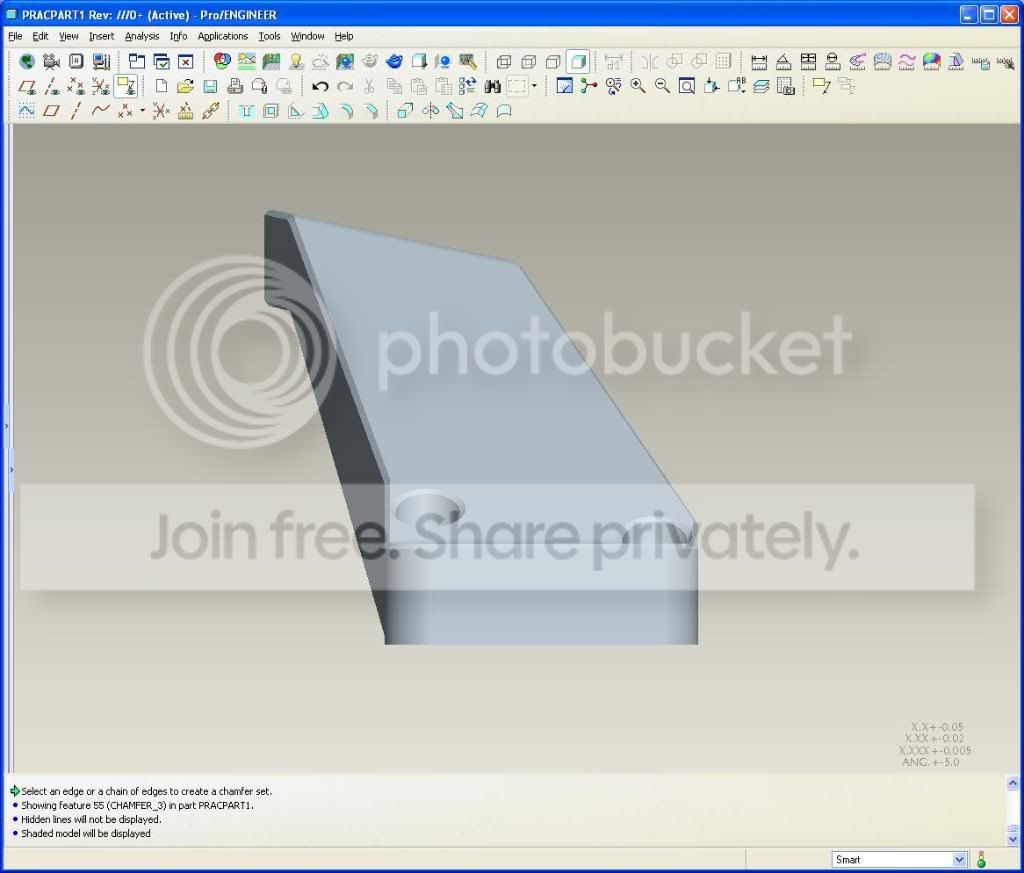Open the Saved view list

point(737,86)
